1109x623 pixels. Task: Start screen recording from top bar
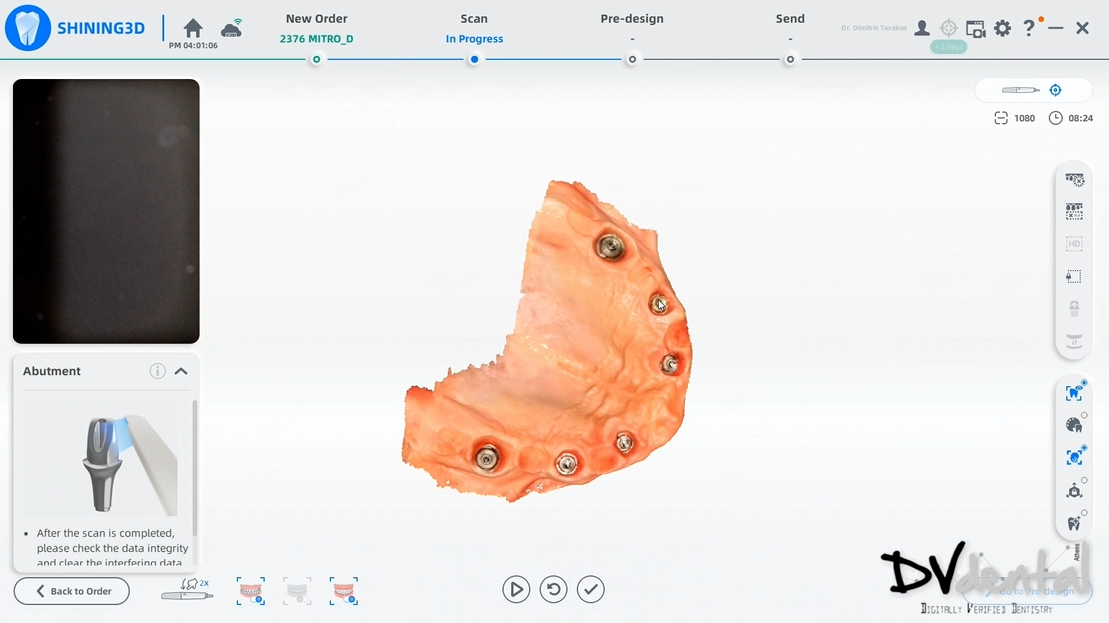tap(975, 29)
